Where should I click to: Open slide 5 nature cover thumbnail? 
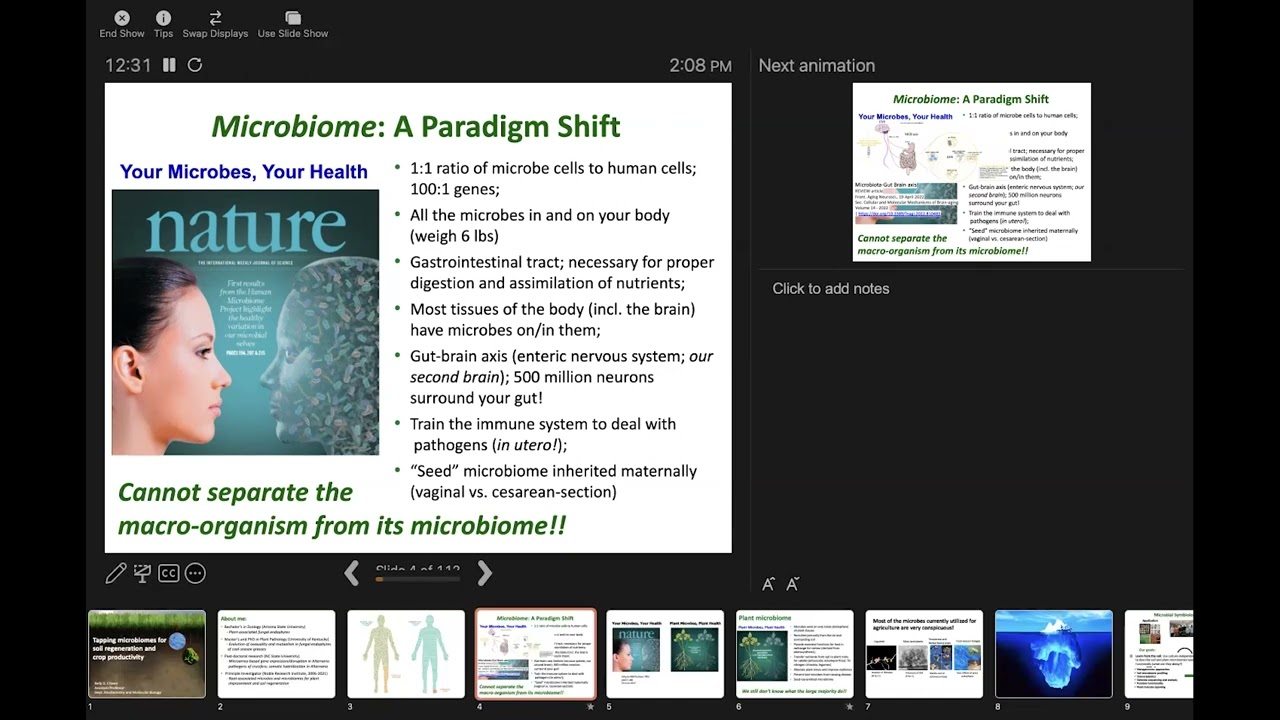665,654
